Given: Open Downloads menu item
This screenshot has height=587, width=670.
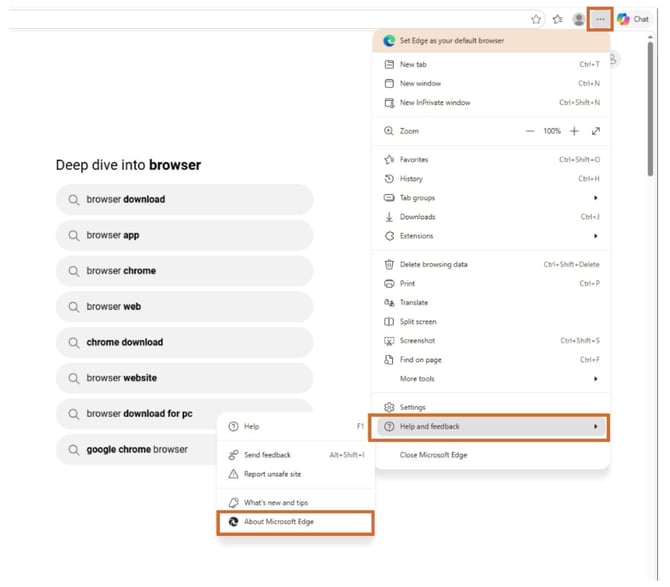Looking at the screenshot, I should tap(491, 217).
